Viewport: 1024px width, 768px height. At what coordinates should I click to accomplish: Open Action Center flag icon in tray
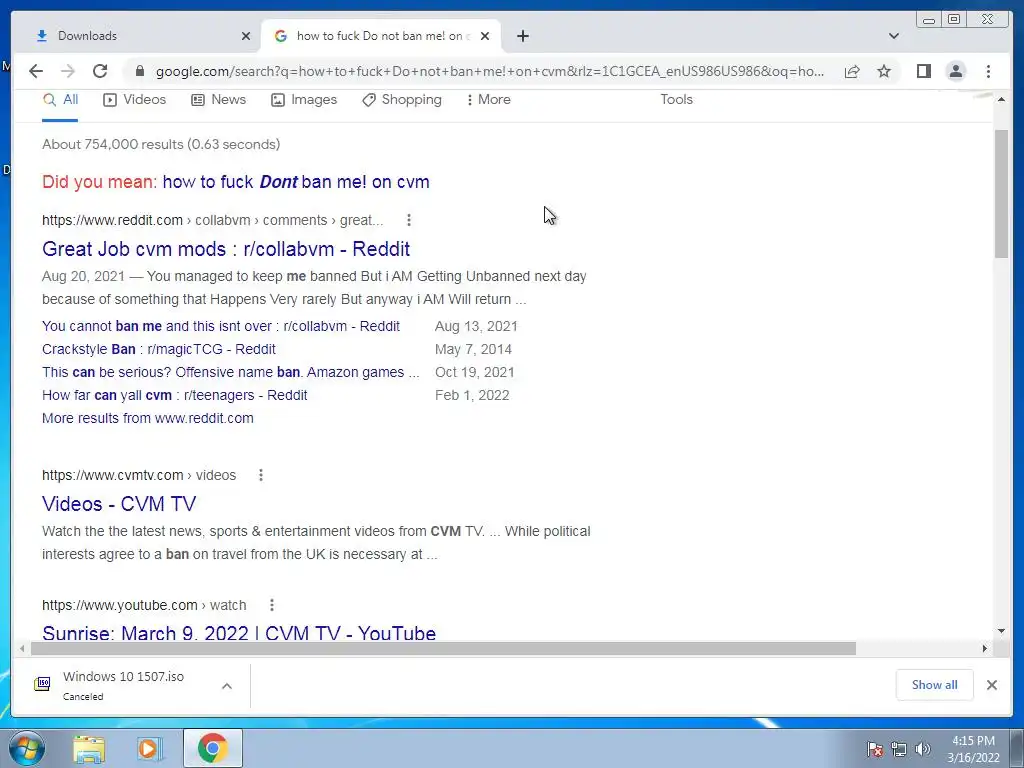click(875, 749)
